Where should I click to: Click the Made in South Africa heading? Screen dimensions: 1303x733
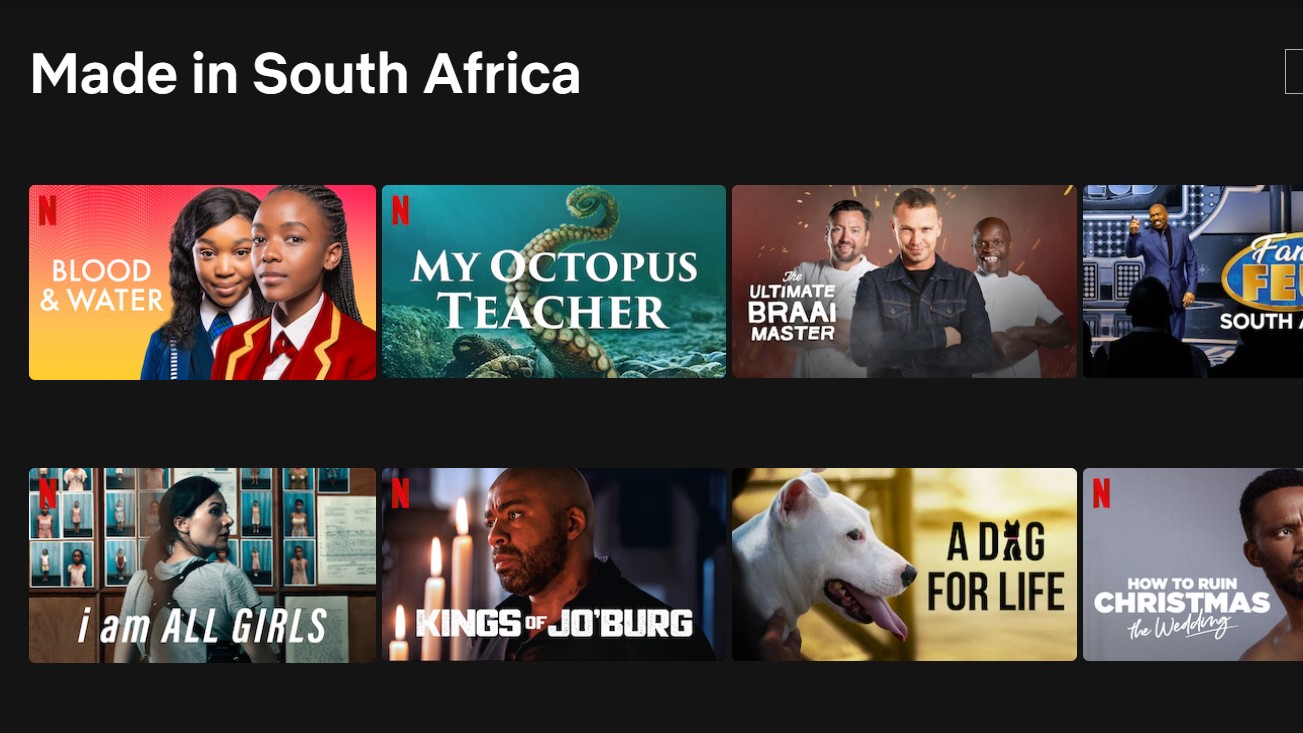305,73
